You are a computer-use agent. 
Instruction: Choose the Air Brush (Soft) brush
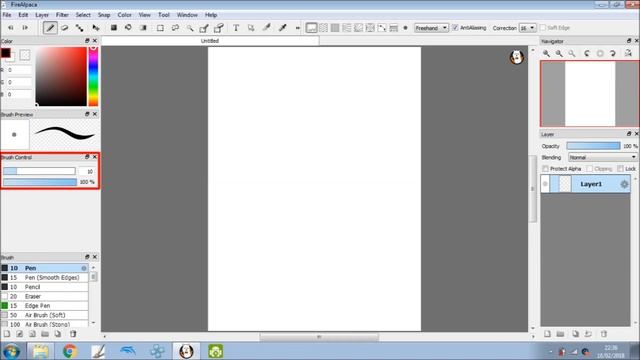pos(44,315)
